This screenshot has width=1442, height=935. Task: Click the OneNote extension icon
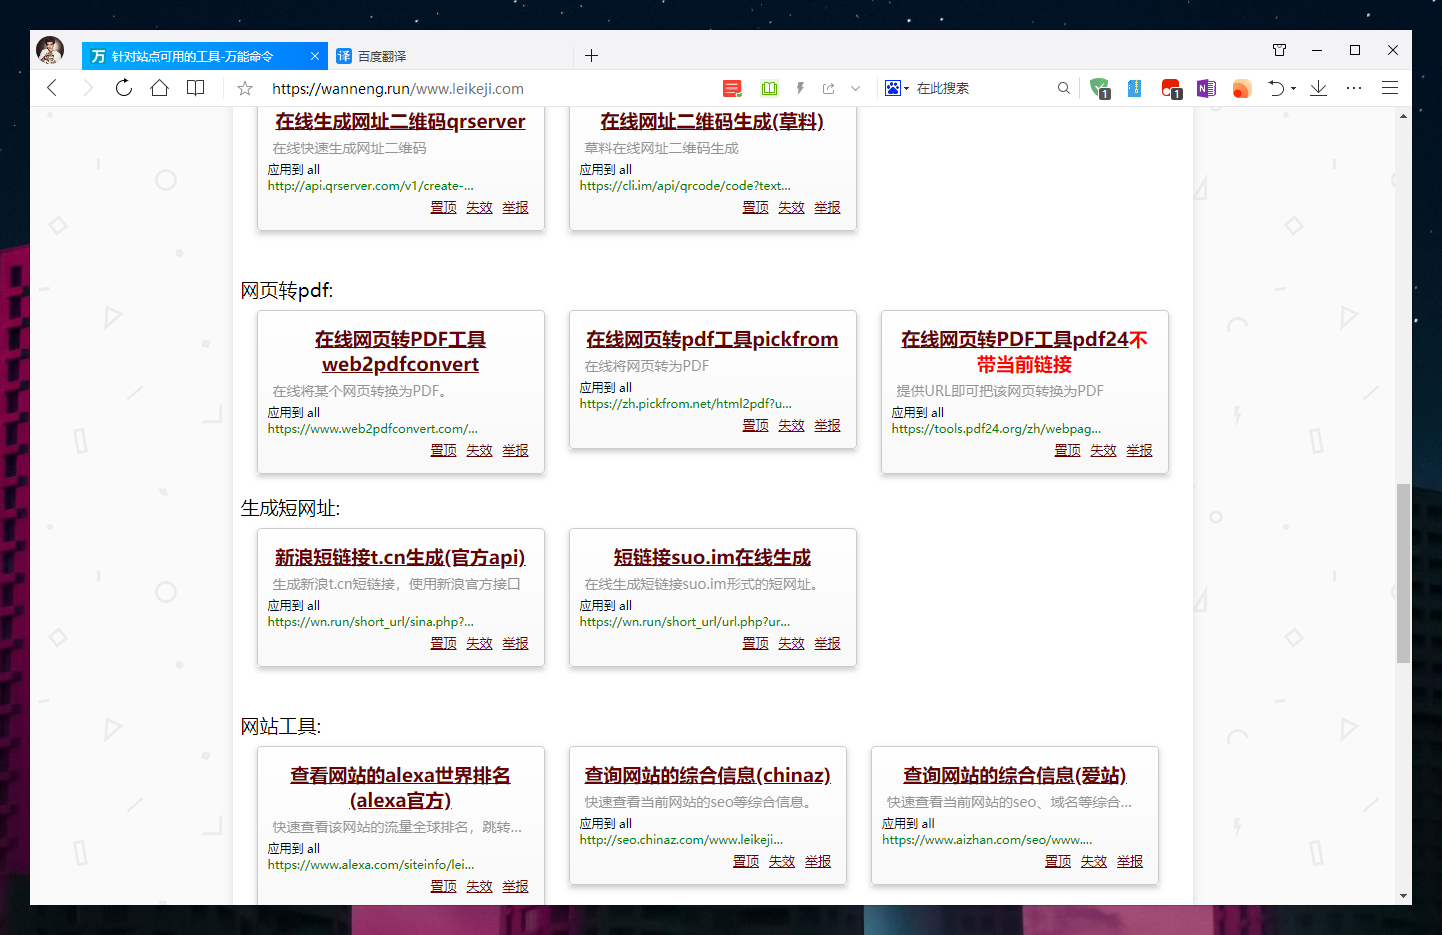[1206, 89]
